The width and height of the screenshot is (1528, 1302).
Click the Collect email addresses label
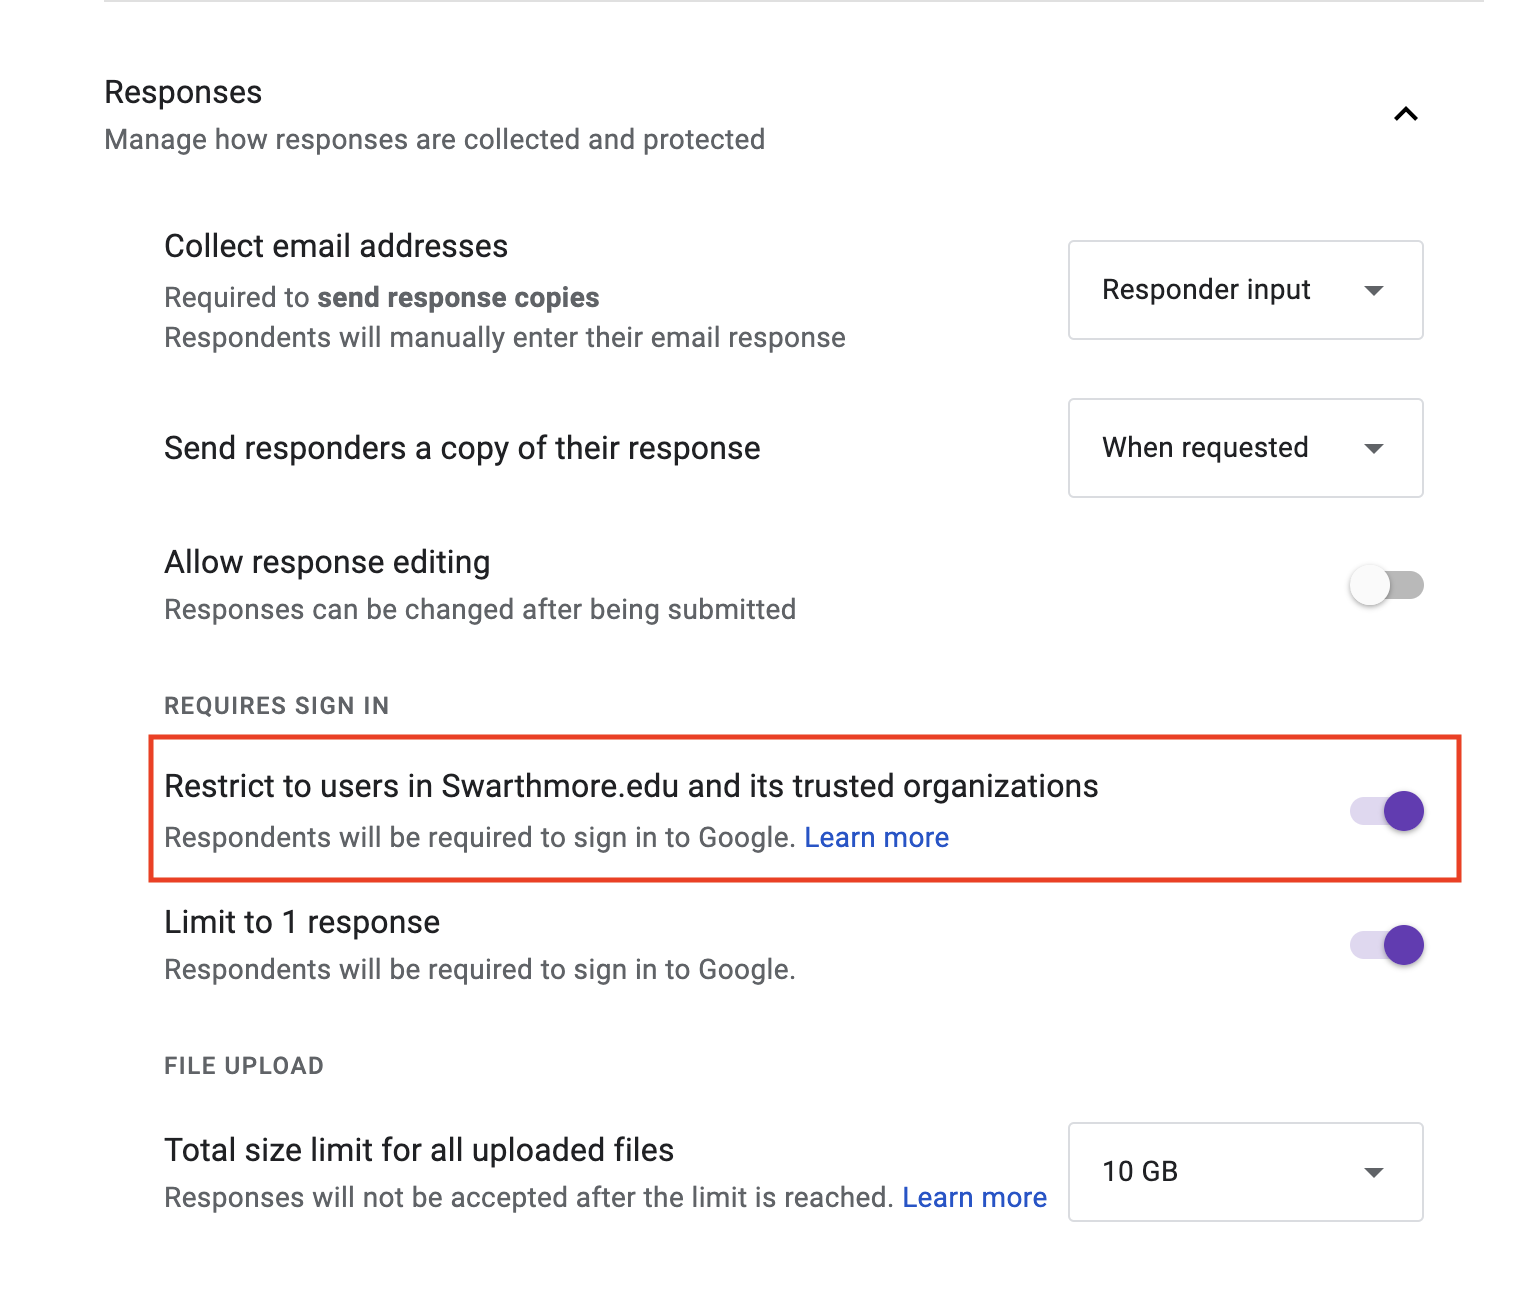[x=336, y=246]
